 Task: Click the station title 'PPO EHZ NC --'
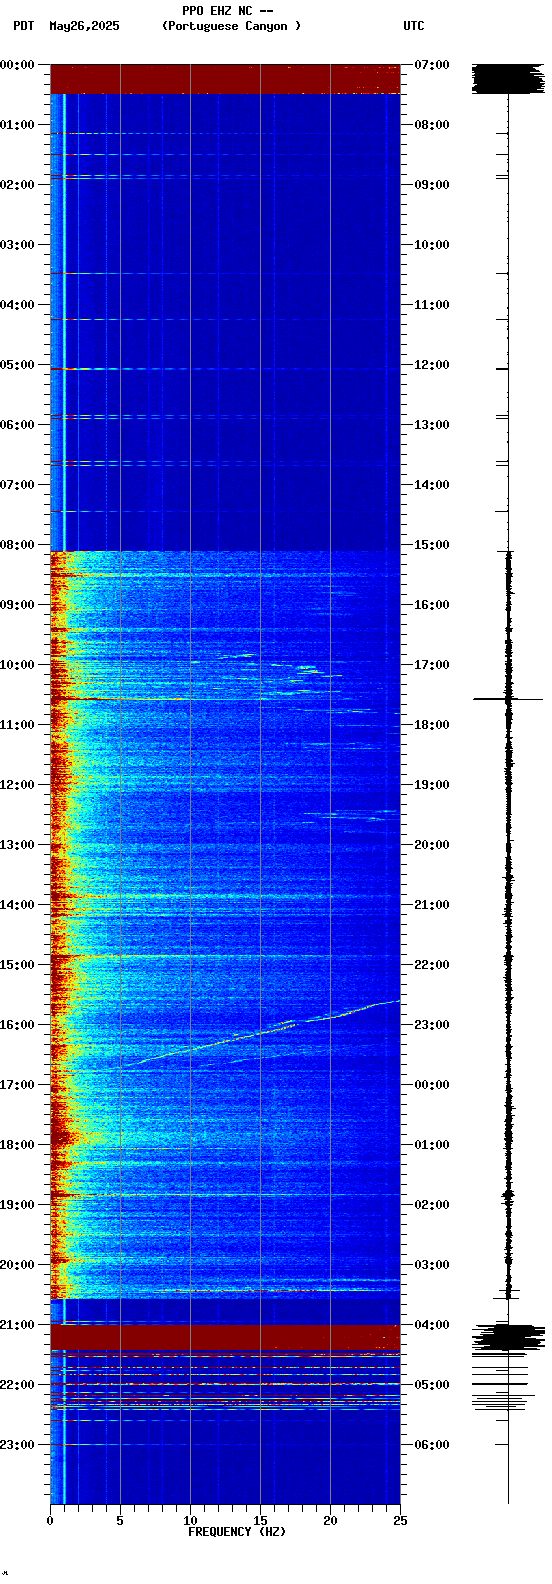(x=228, y=11)
